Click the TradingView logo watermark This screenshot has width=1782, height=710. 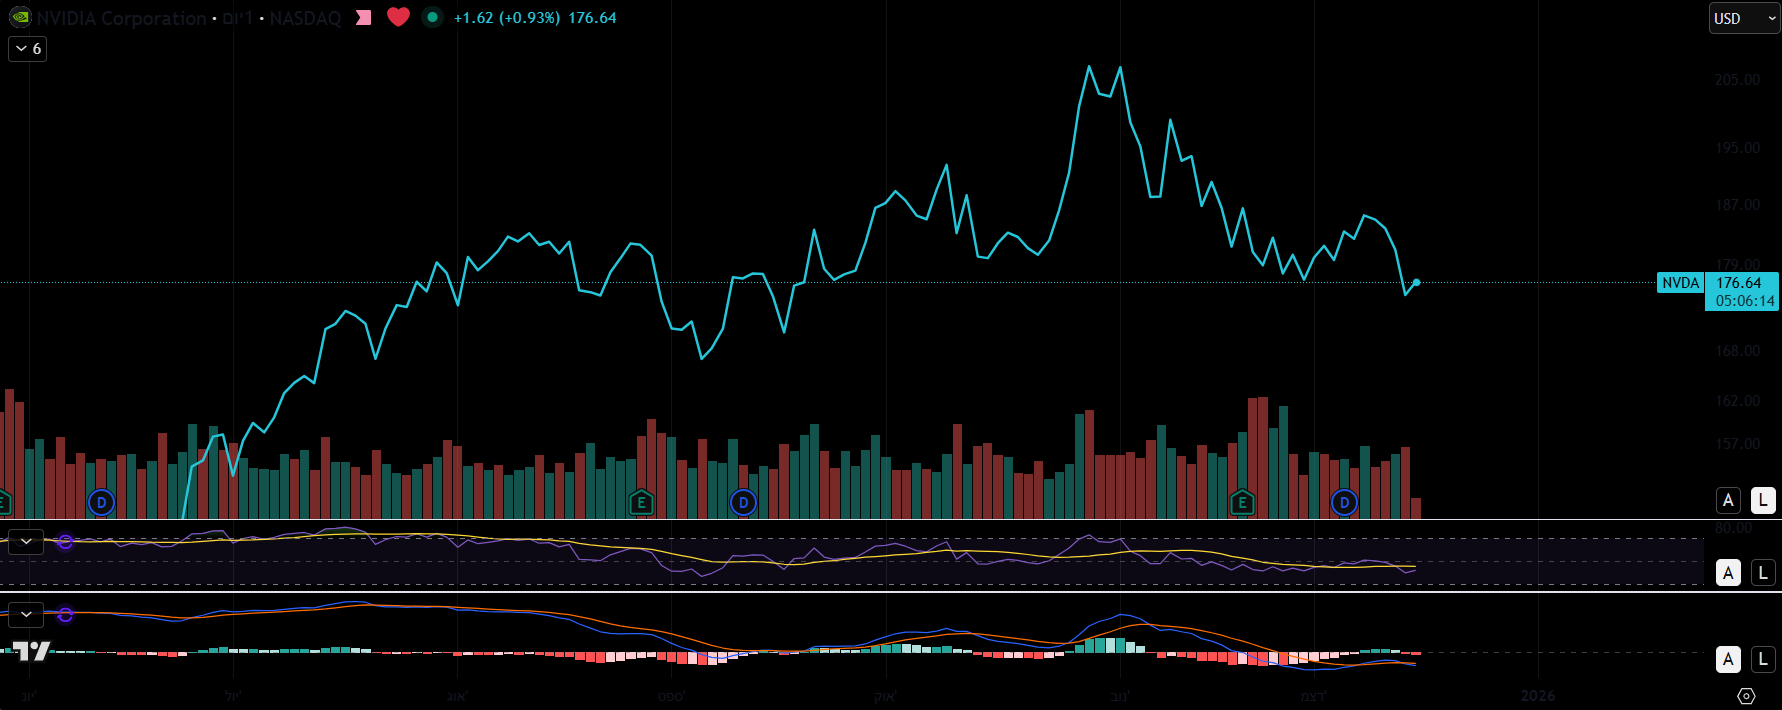click(31, 651)
